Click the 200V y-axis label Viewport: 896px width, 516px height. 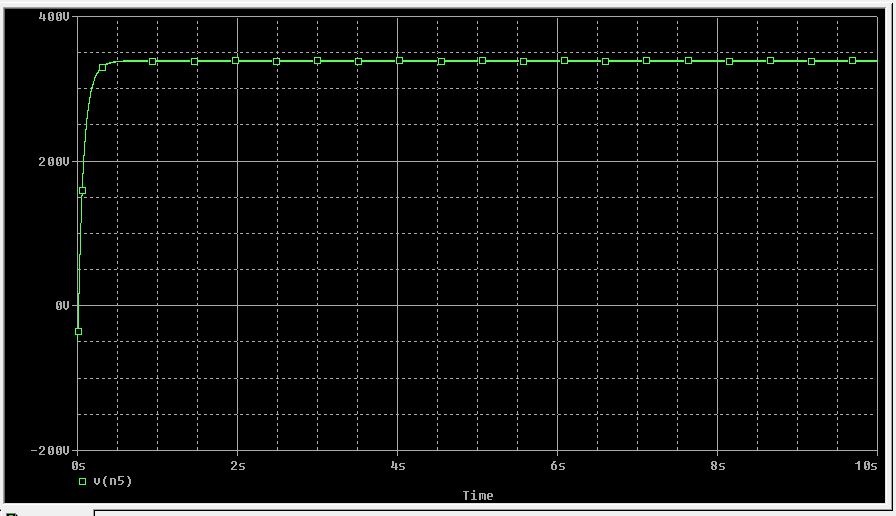(x=56, y=161)
